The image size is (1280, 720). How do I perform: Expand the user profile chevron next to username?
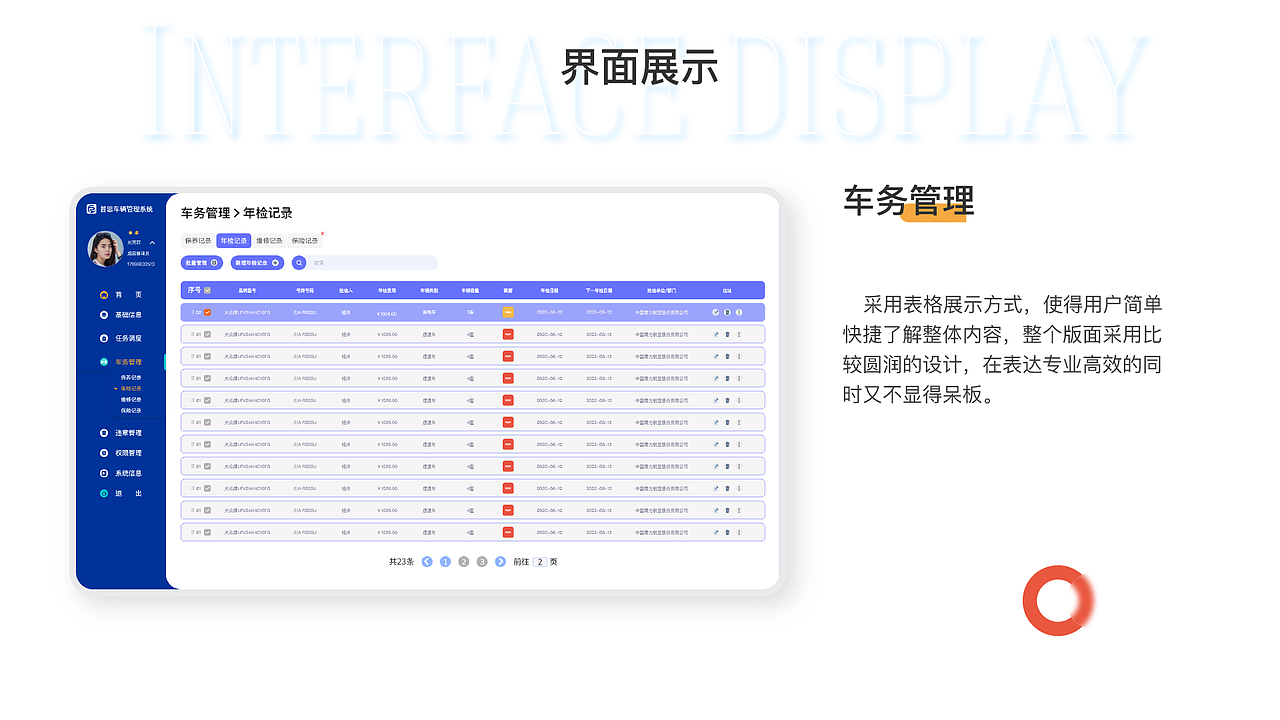tap(152, 244)
